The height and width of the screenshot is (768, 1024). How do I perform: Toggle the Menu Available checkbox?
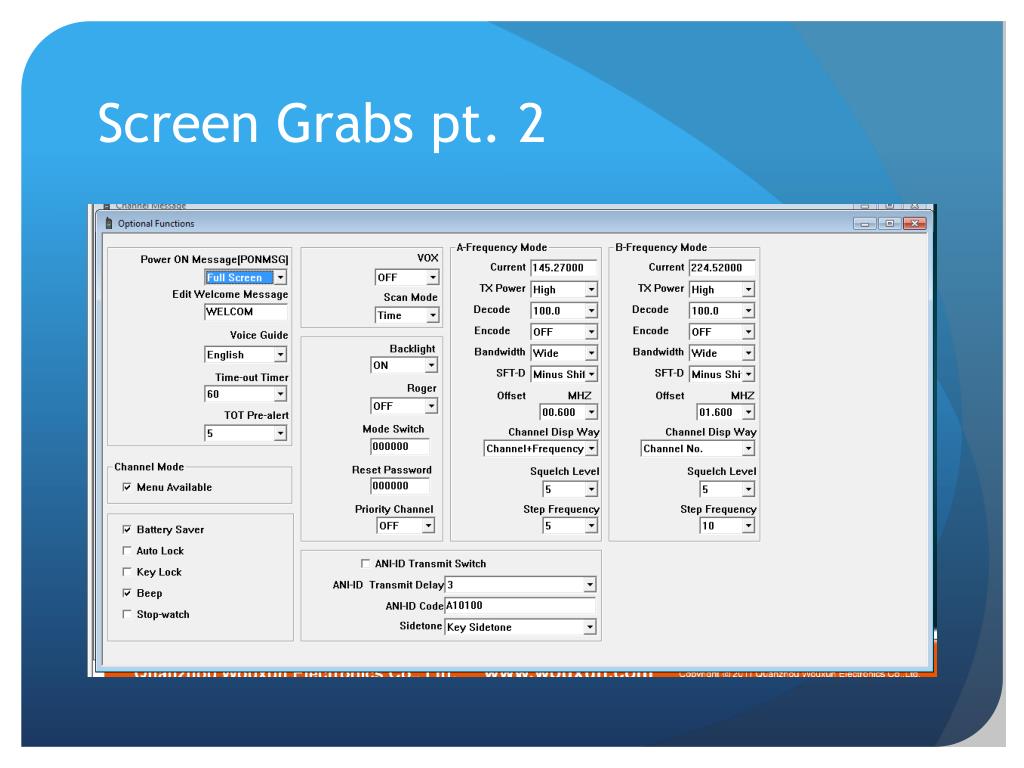point(127,487)
